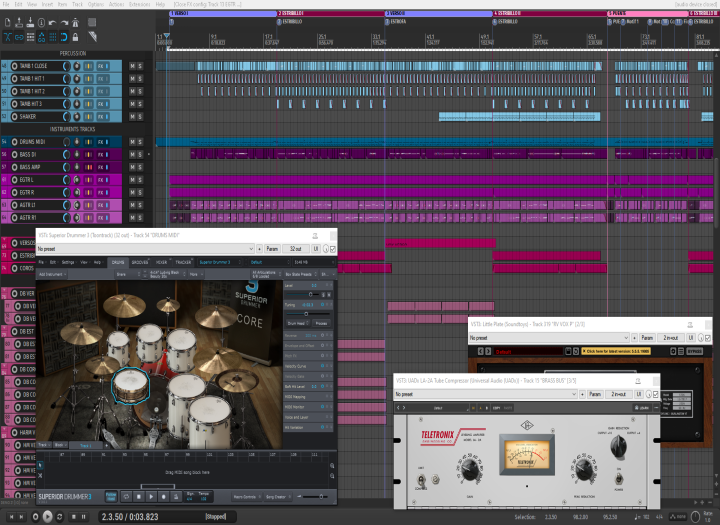Viewport: 720px width, 525px height.
Task: Click the Redo arrow in the toolbar
Action: coord(64,23)
